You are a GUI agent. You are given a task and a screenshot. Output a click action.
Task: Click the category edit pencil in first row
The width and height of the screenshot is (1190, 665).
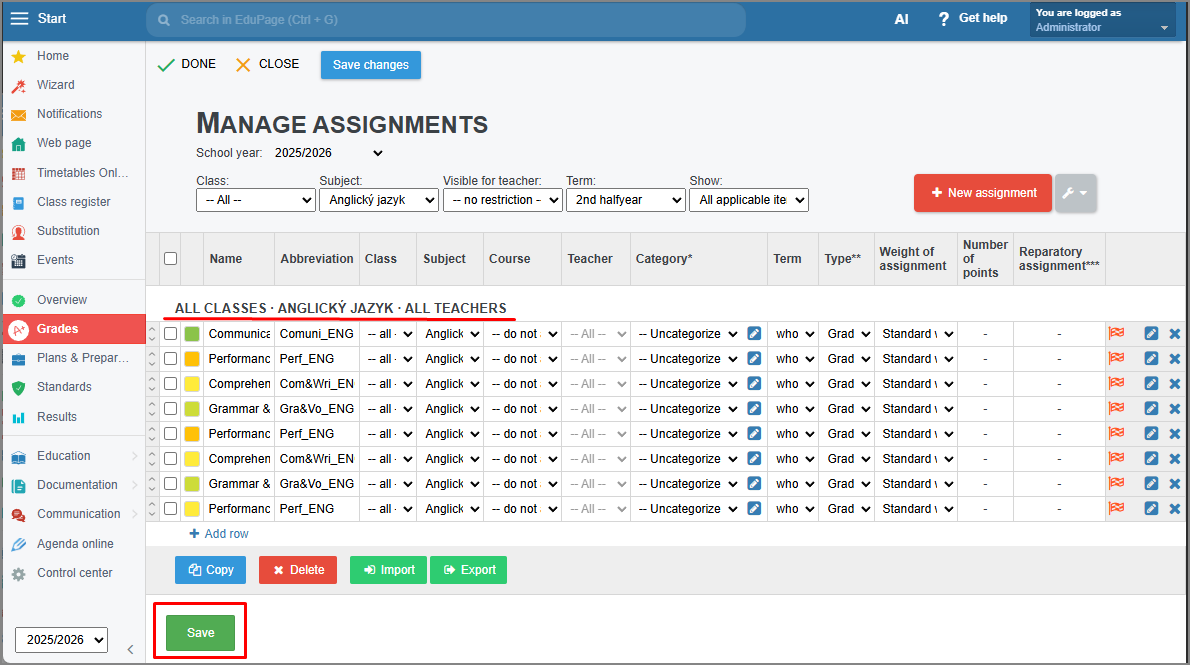754,334
